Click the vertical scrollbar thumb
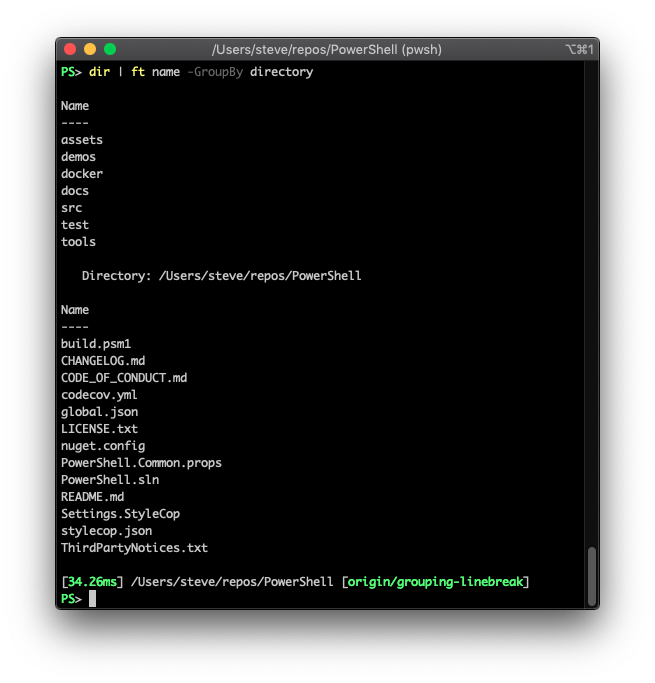655x683 pixels. click(591, 576)
